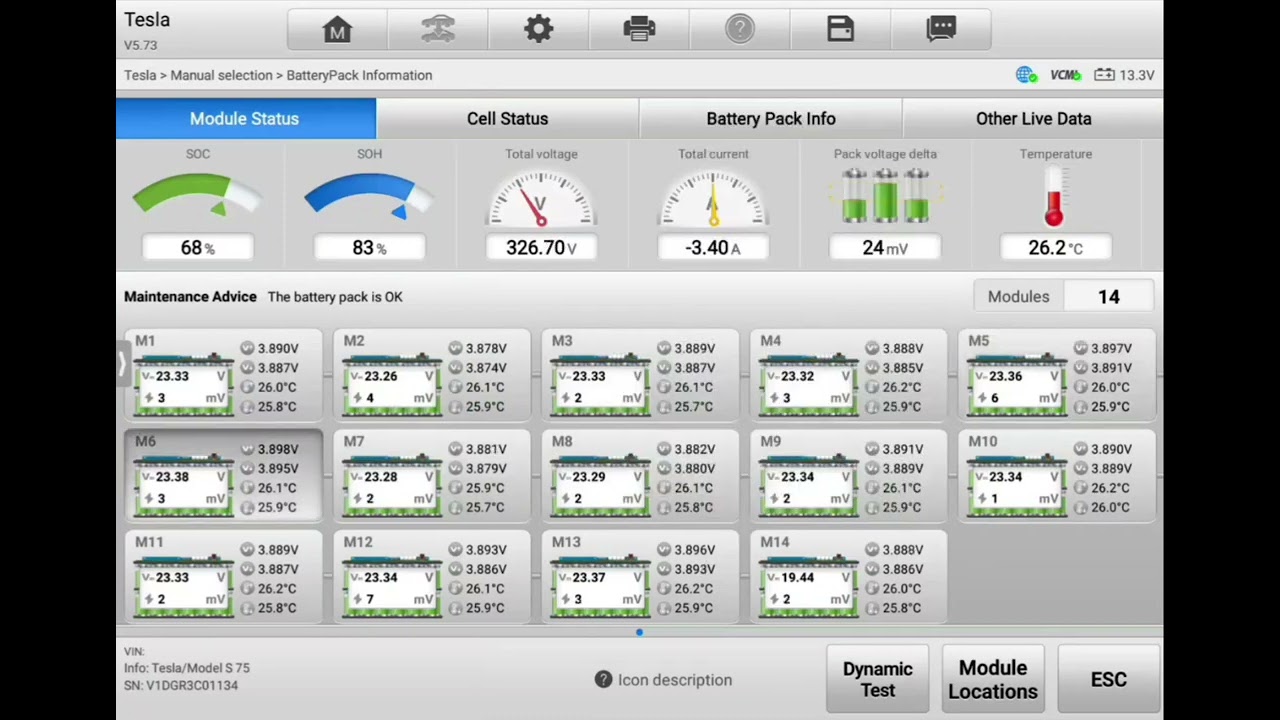
Task: Tap the Total voltage dial gauge
Action: click(541, 198)
